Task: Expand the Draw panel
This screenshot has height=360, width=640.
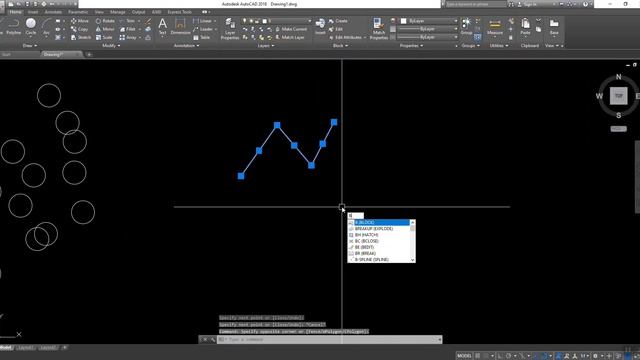Action: [x=30, y=46]
